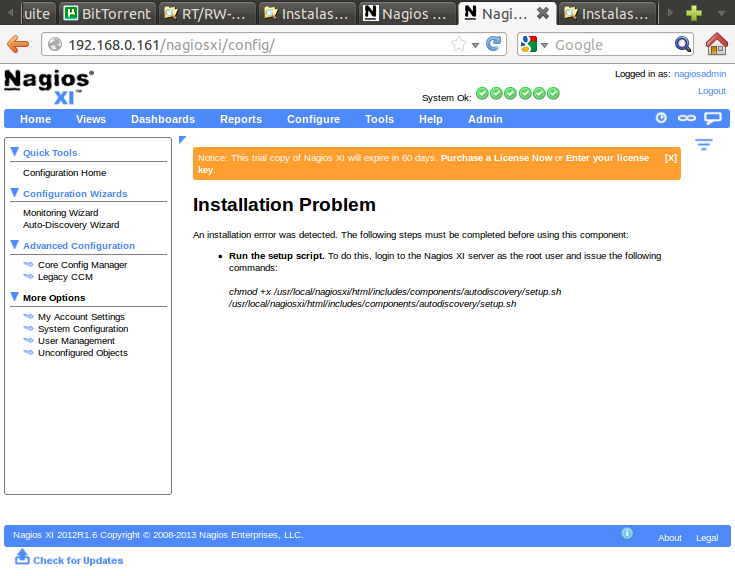Viewport: 735px width, 576px height.
Task: Open the Monitoring Wizard link
Action: click(60, 212)
